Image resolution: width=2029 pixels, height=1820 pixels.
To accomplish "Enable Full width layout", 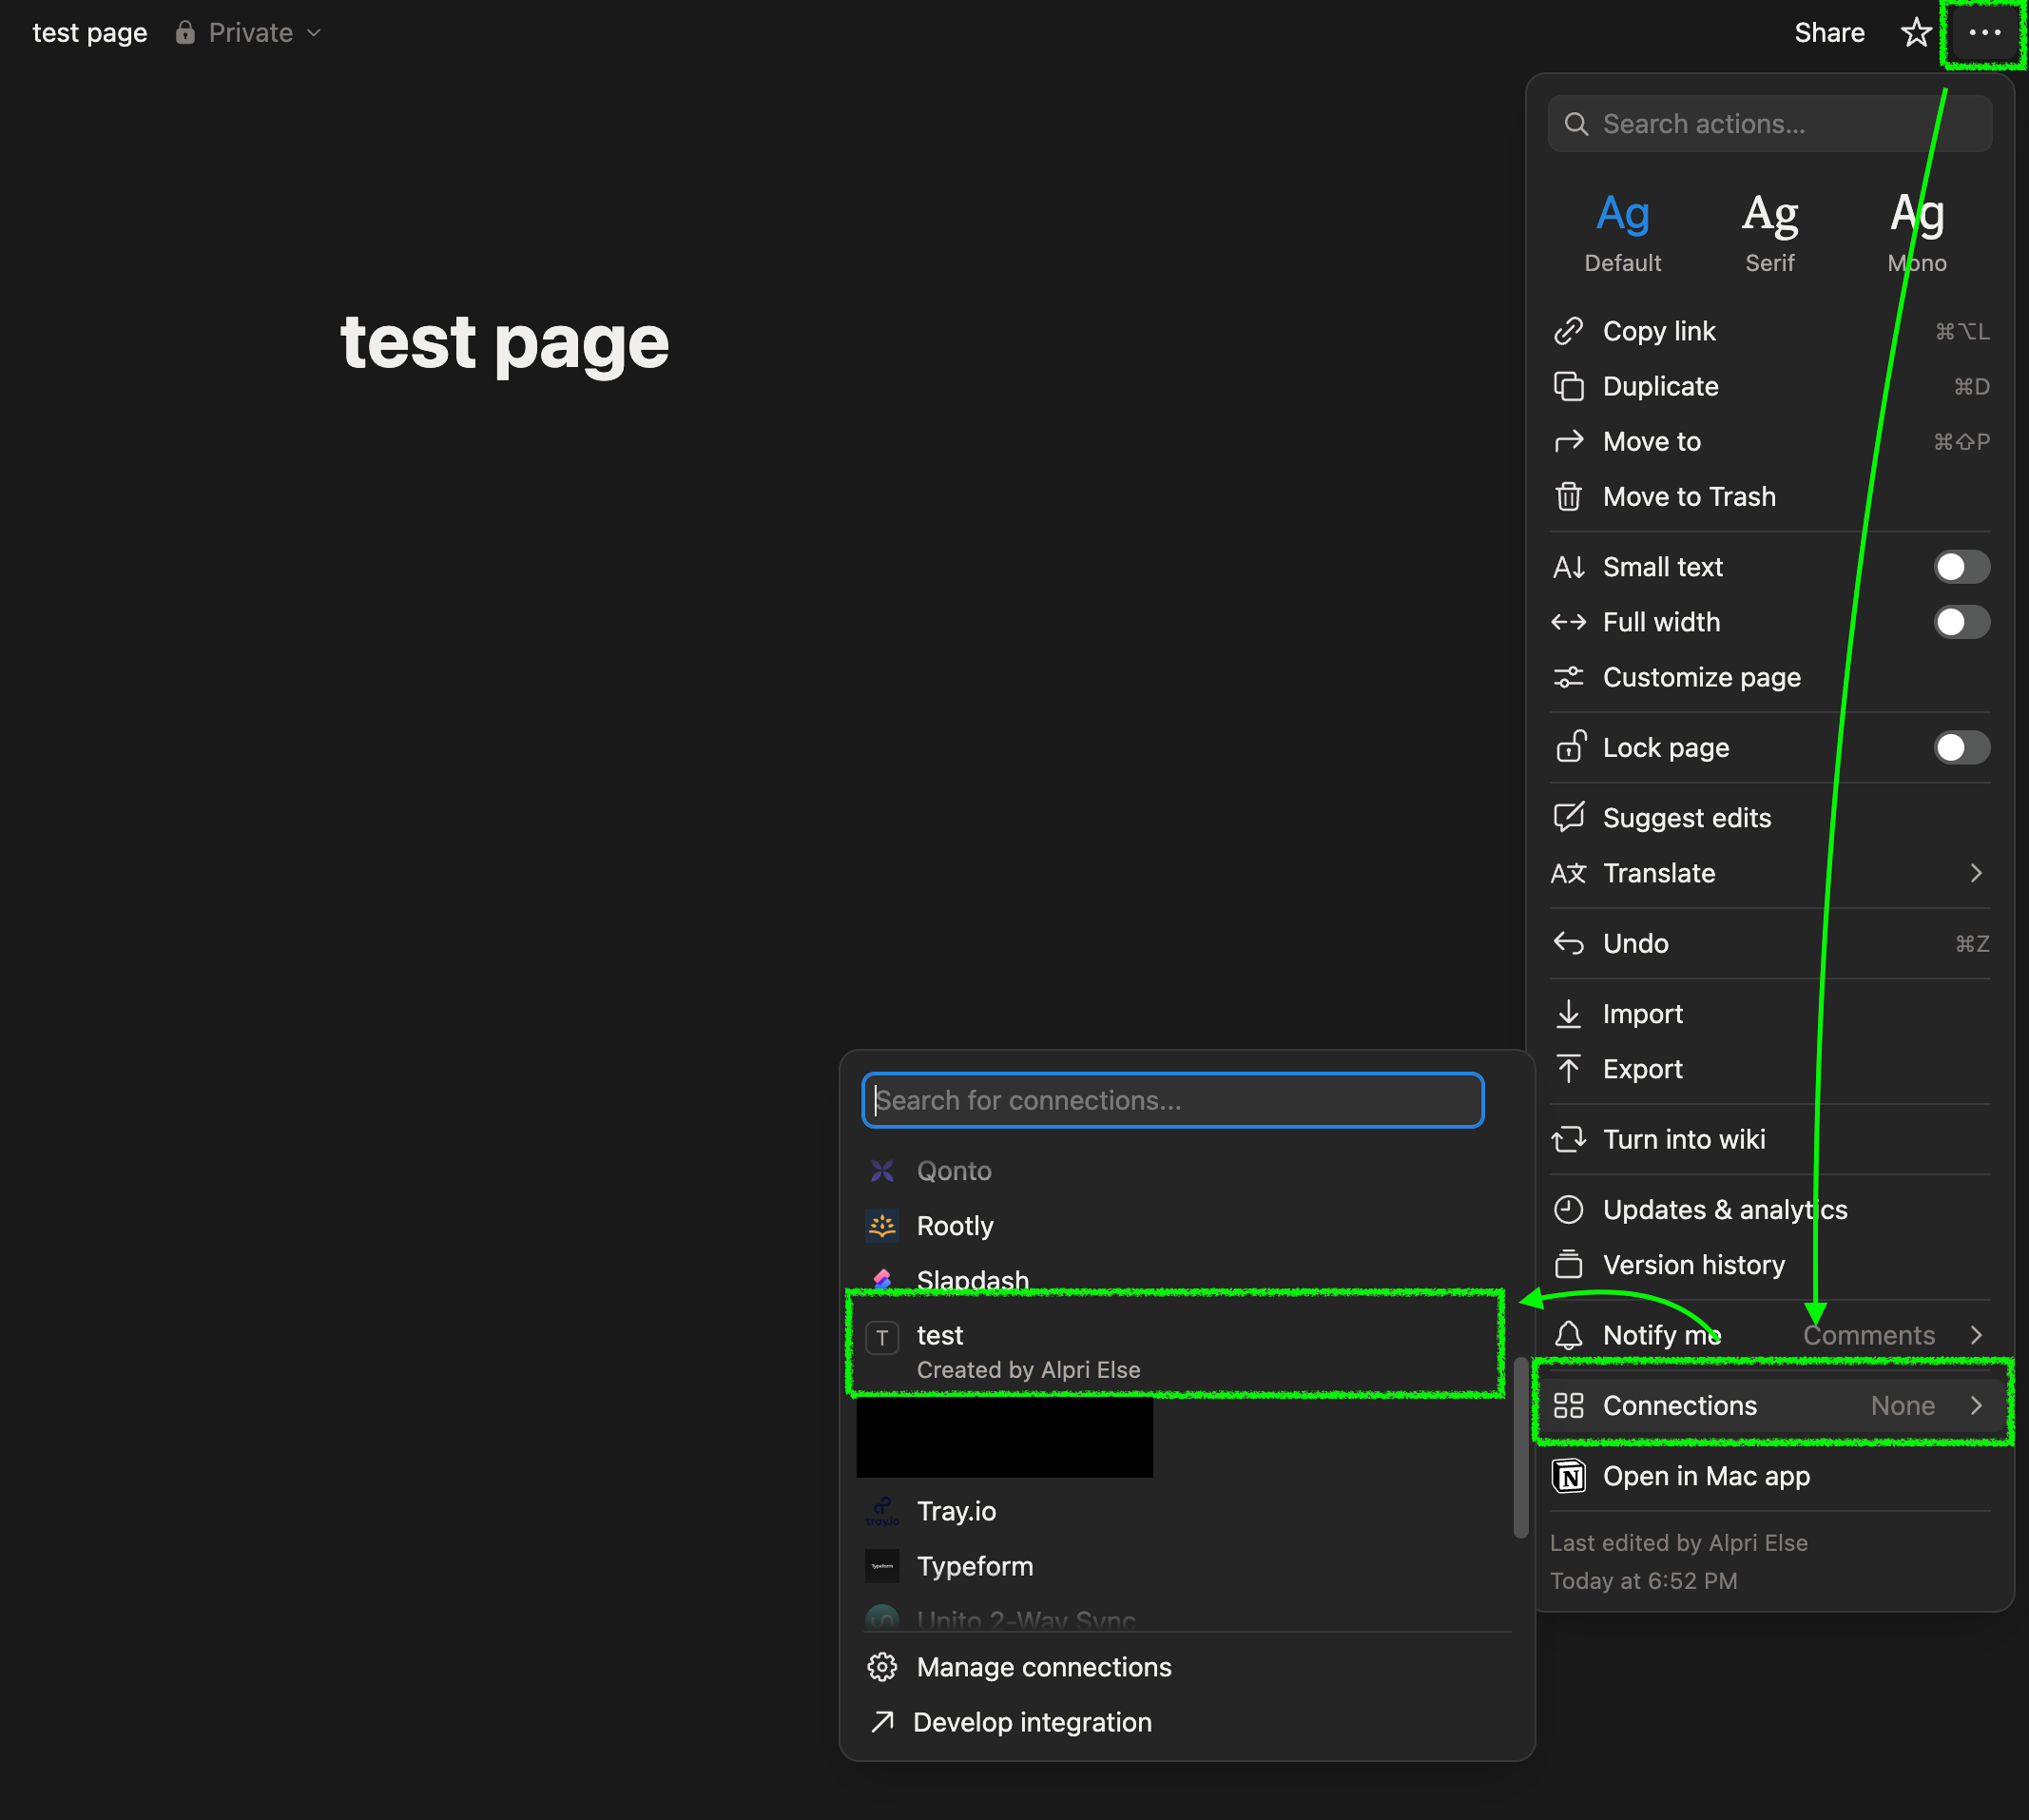I will (1960, 622).
